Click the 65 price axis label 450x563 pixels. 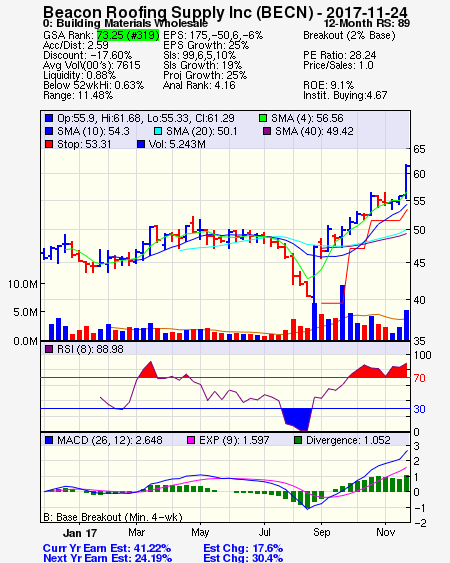[x=419, y=149]
